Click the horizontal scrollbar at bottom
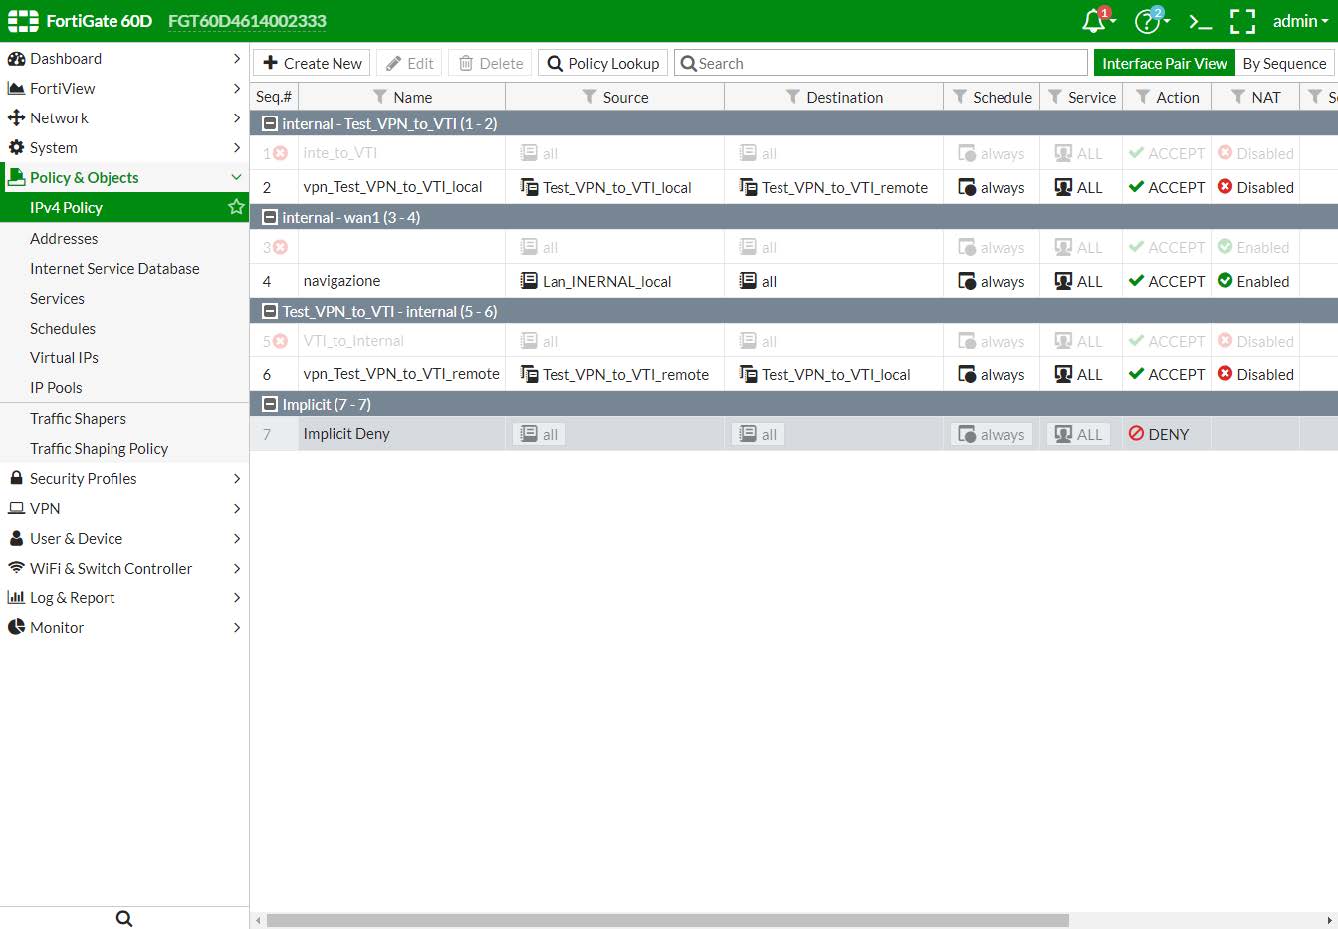This screenshot has width=1338, height=929. [x=668, y=920]
